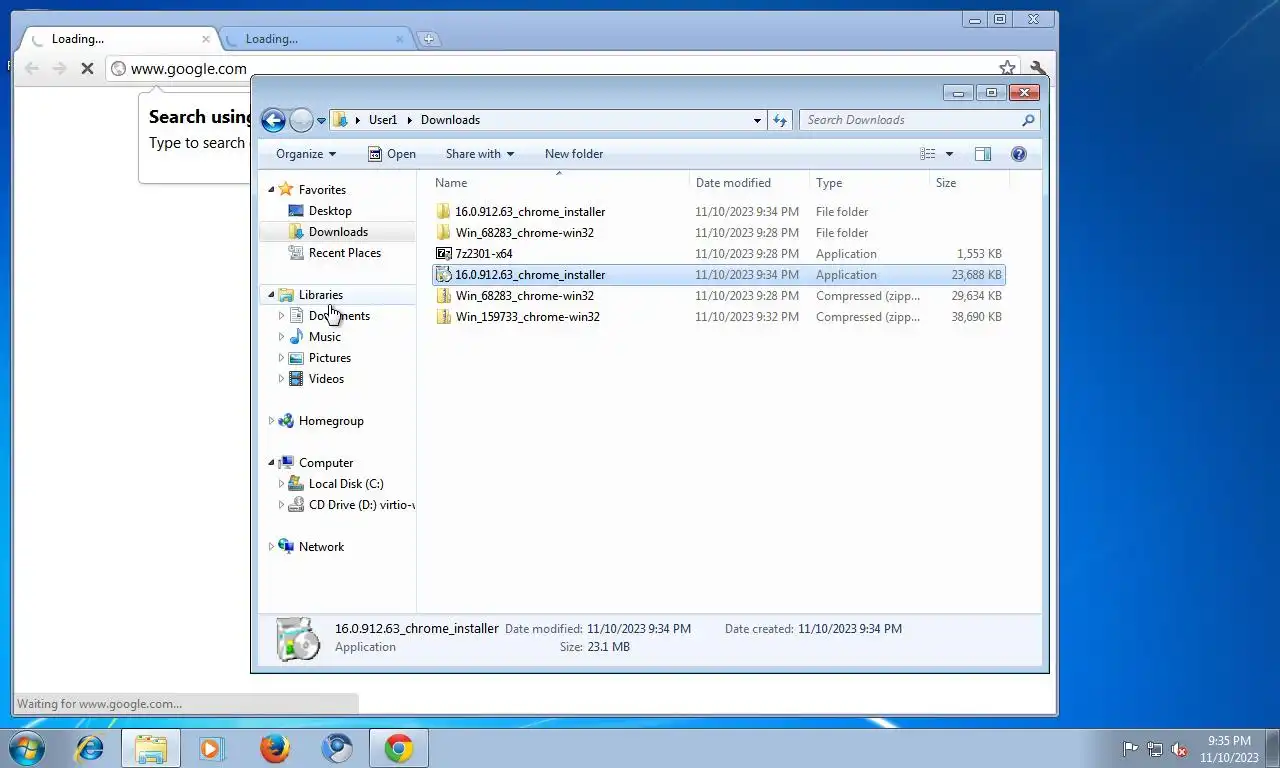Collapse the Favorites tree section

point(271,190)
